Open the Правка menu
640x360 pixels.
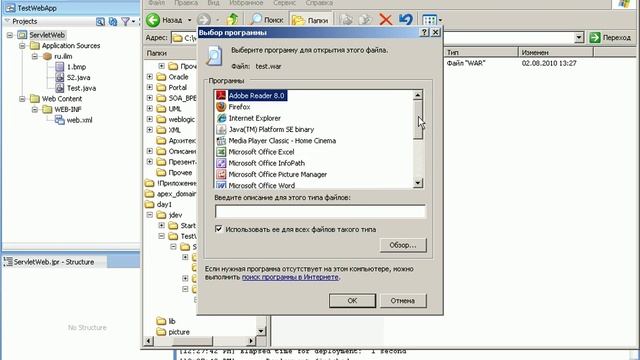[x=186, y=3]
